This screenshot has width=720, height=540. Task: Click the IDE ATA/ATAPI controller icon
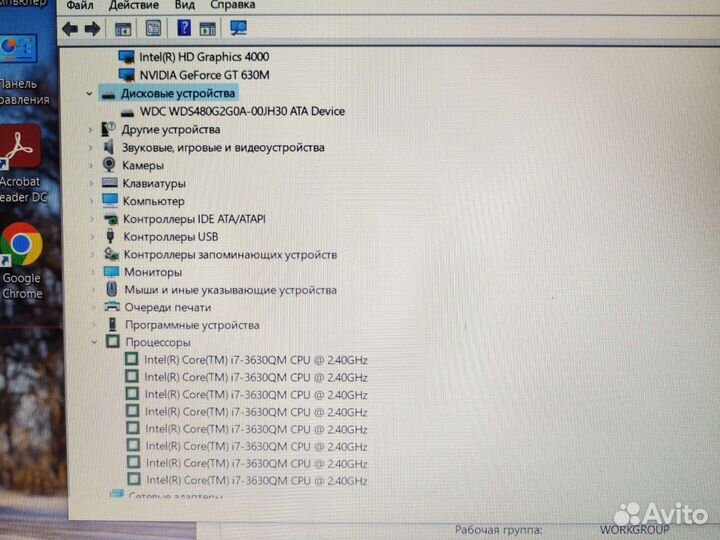coord(111,219)
